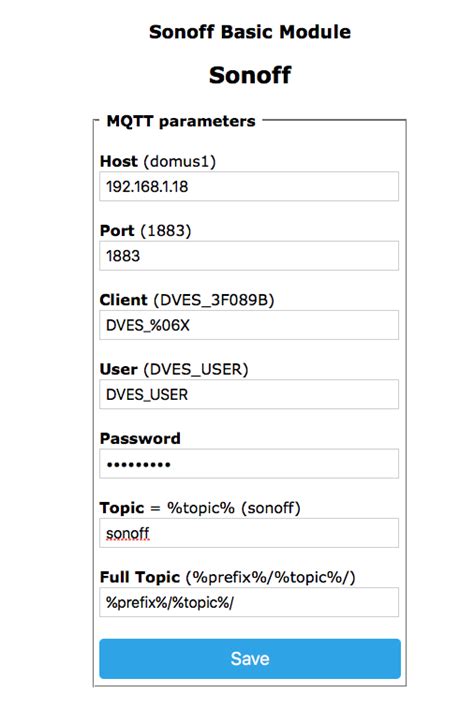
Task: Click the bold Password label
Action: (x=140, y=438)
